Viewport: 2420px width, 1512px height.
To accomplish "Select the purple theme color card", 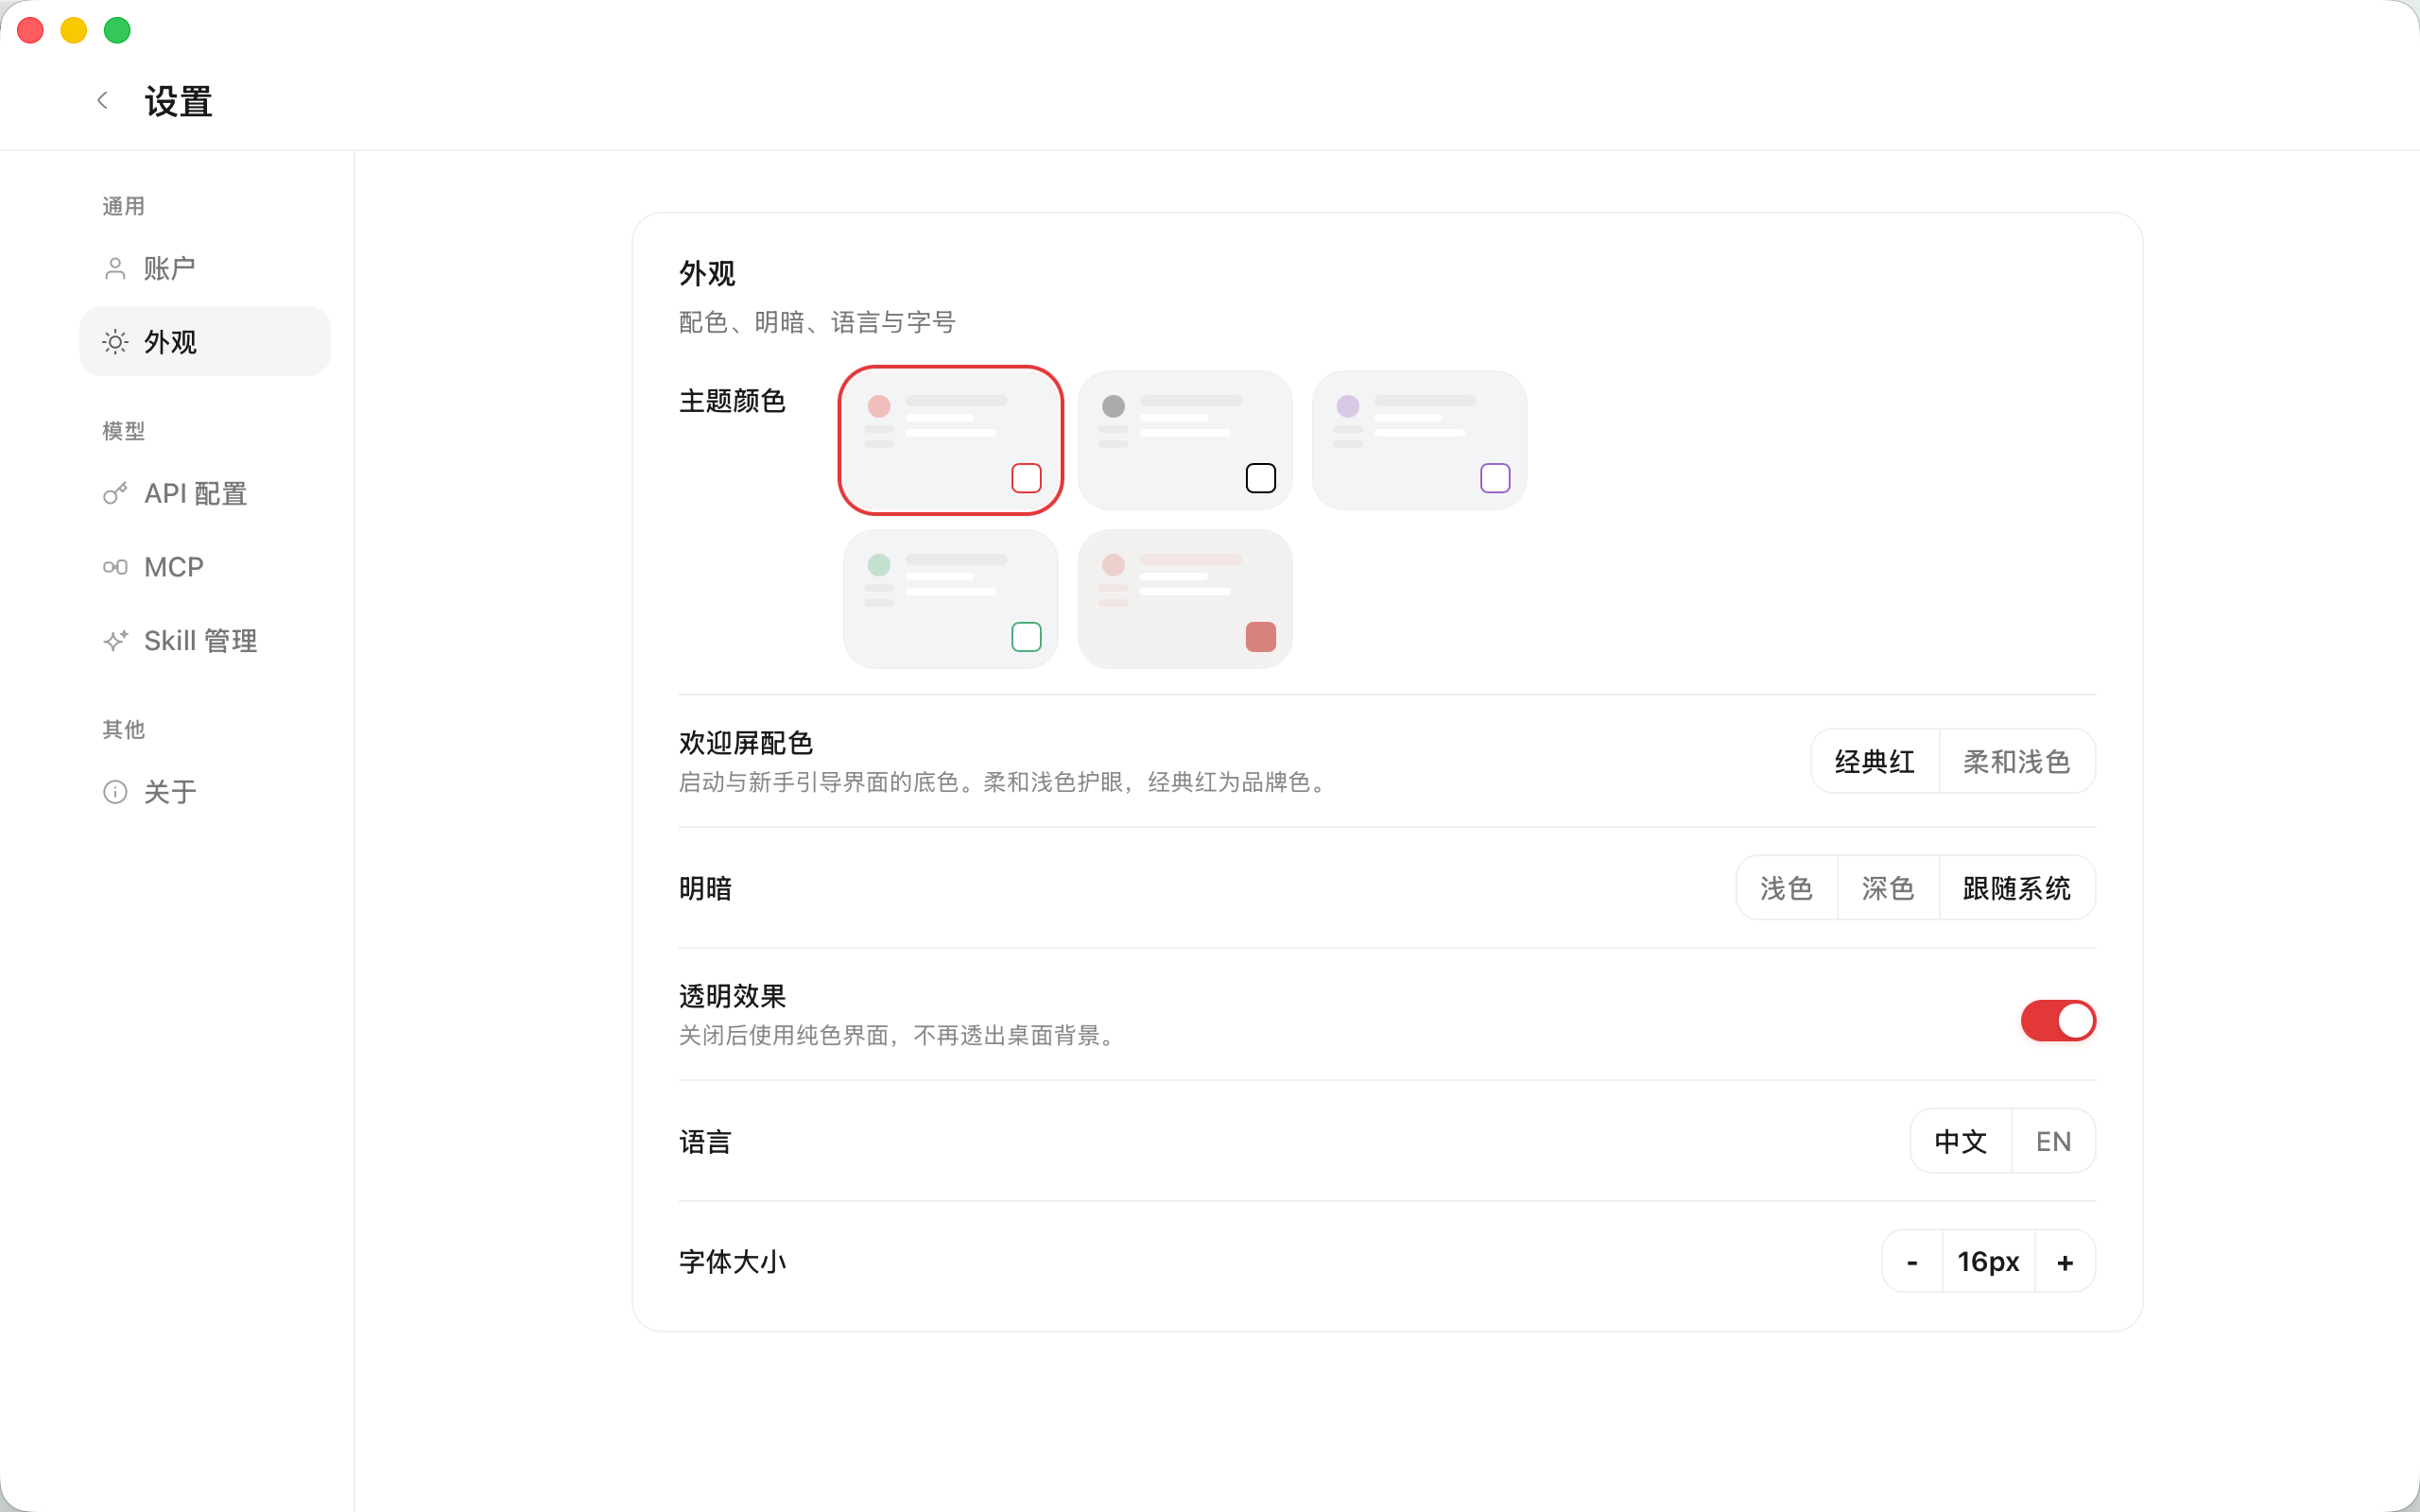I will (1419, 440).
